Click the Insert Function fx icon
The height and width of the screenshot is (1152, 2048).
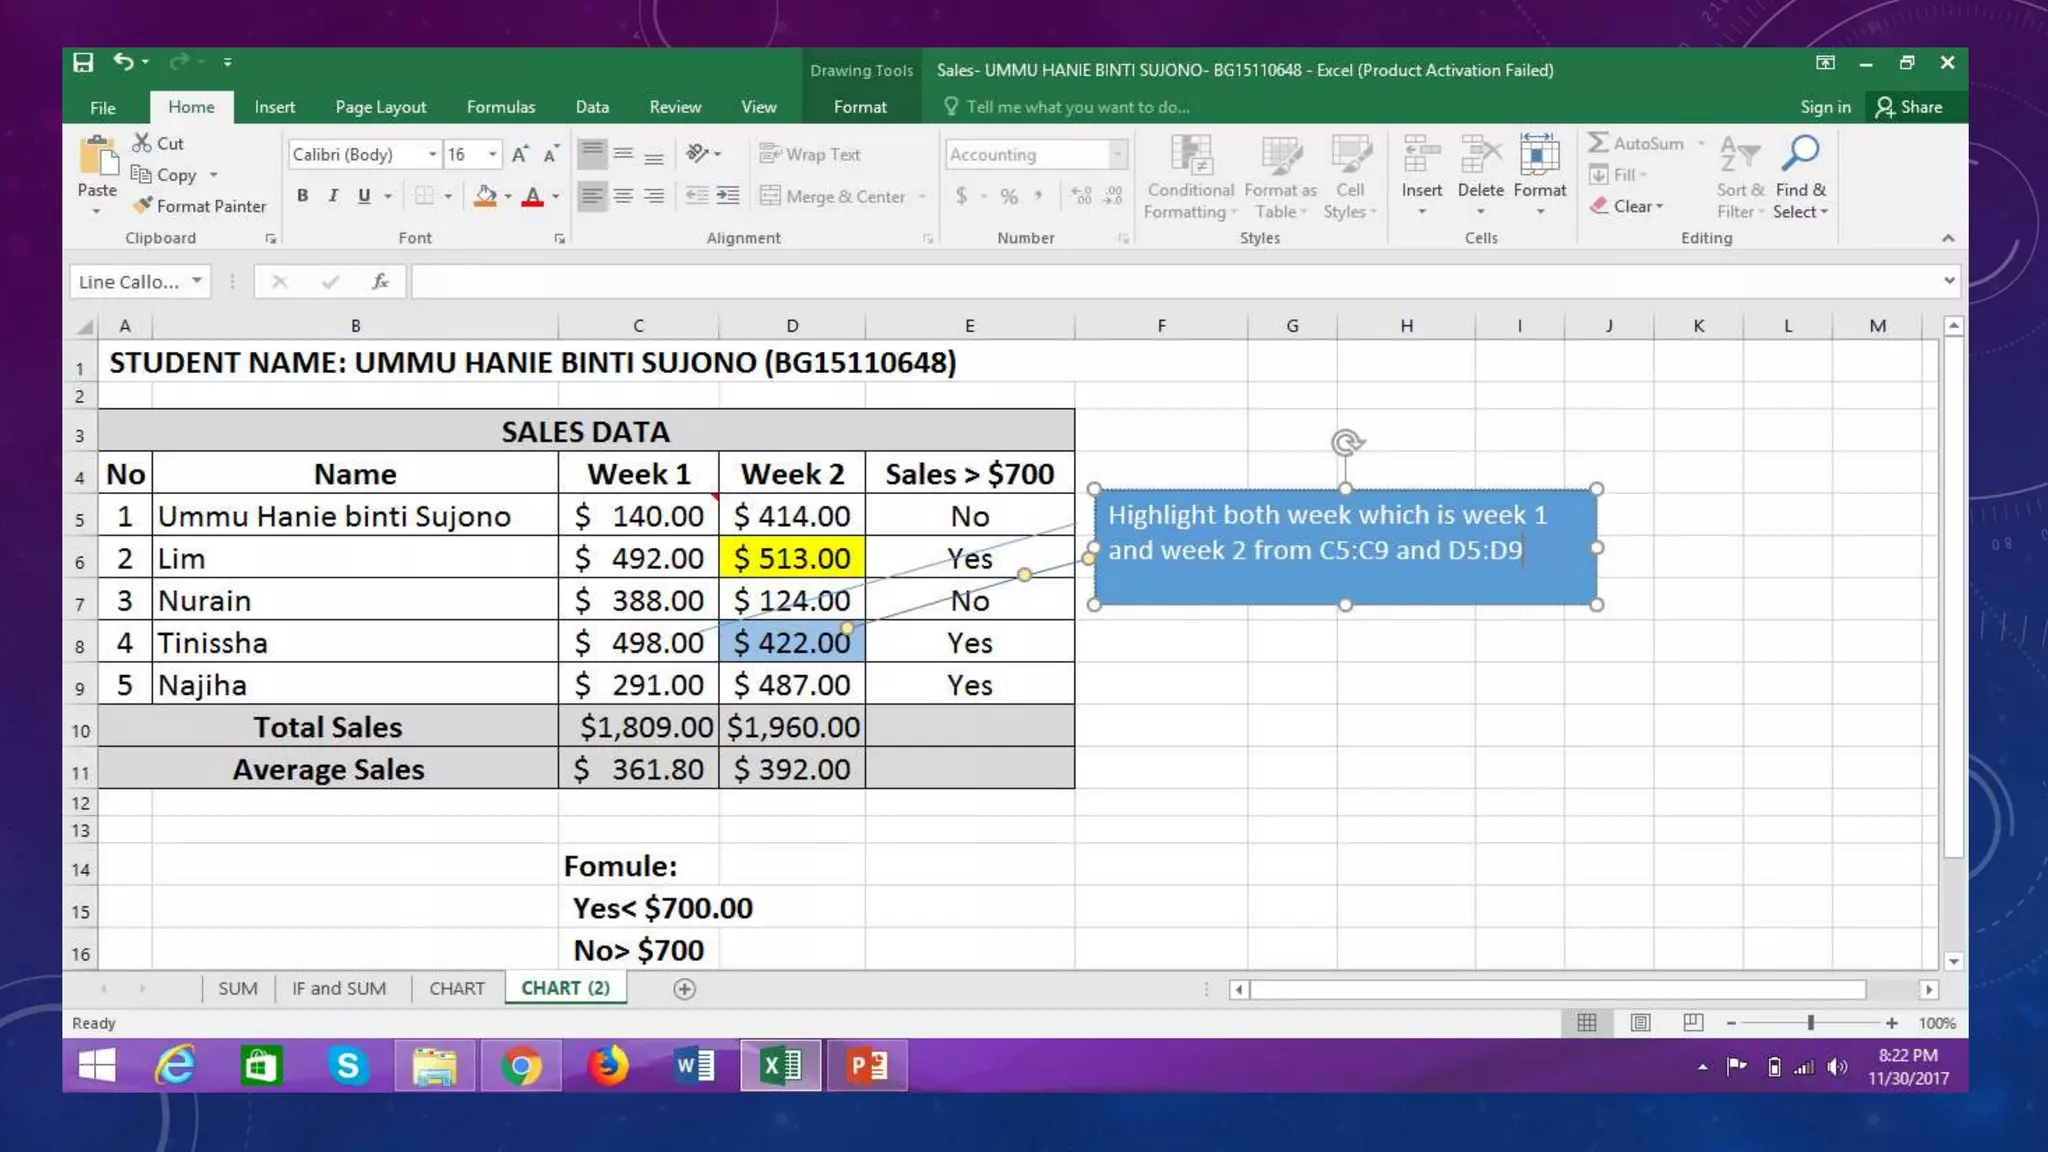tap(380, 282)
